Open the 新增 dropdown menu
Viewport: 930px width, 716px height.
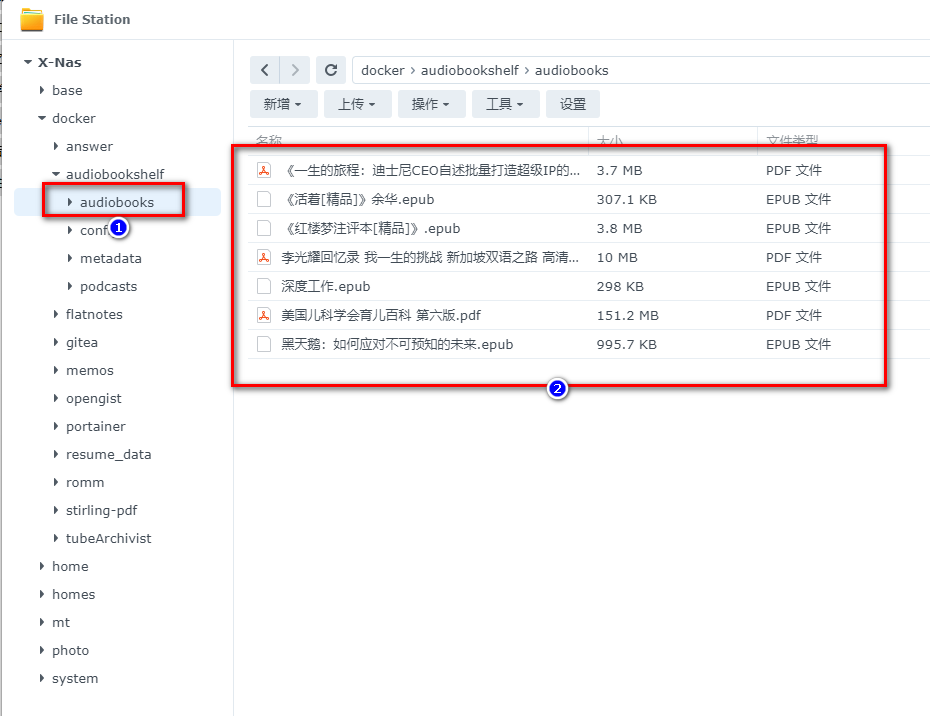[x=284, y=104]
